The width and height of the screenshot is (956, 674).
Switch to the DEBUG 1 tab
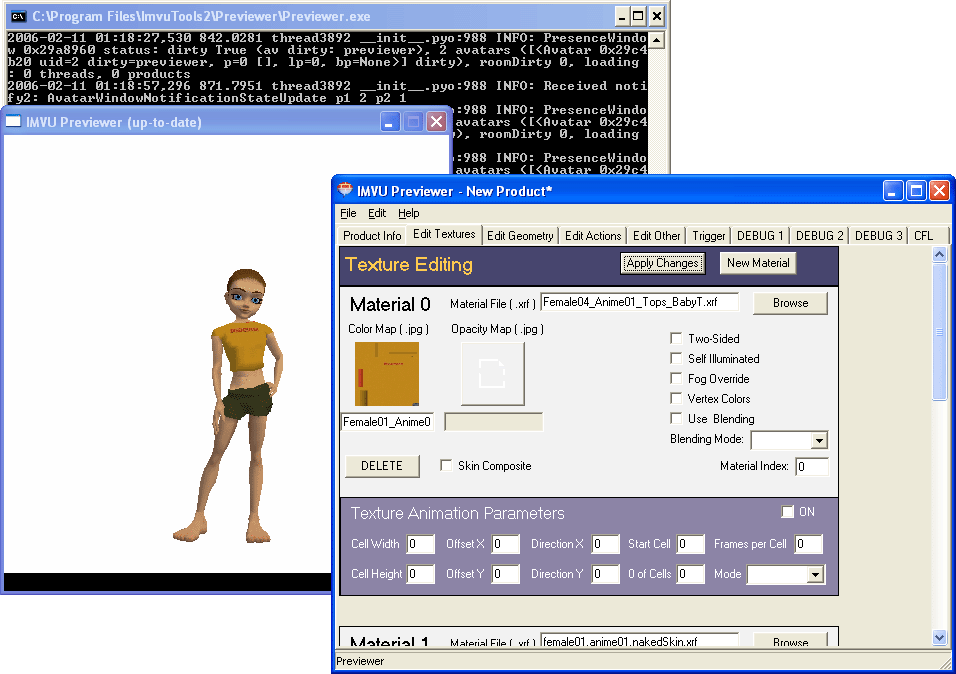point(760,236)
